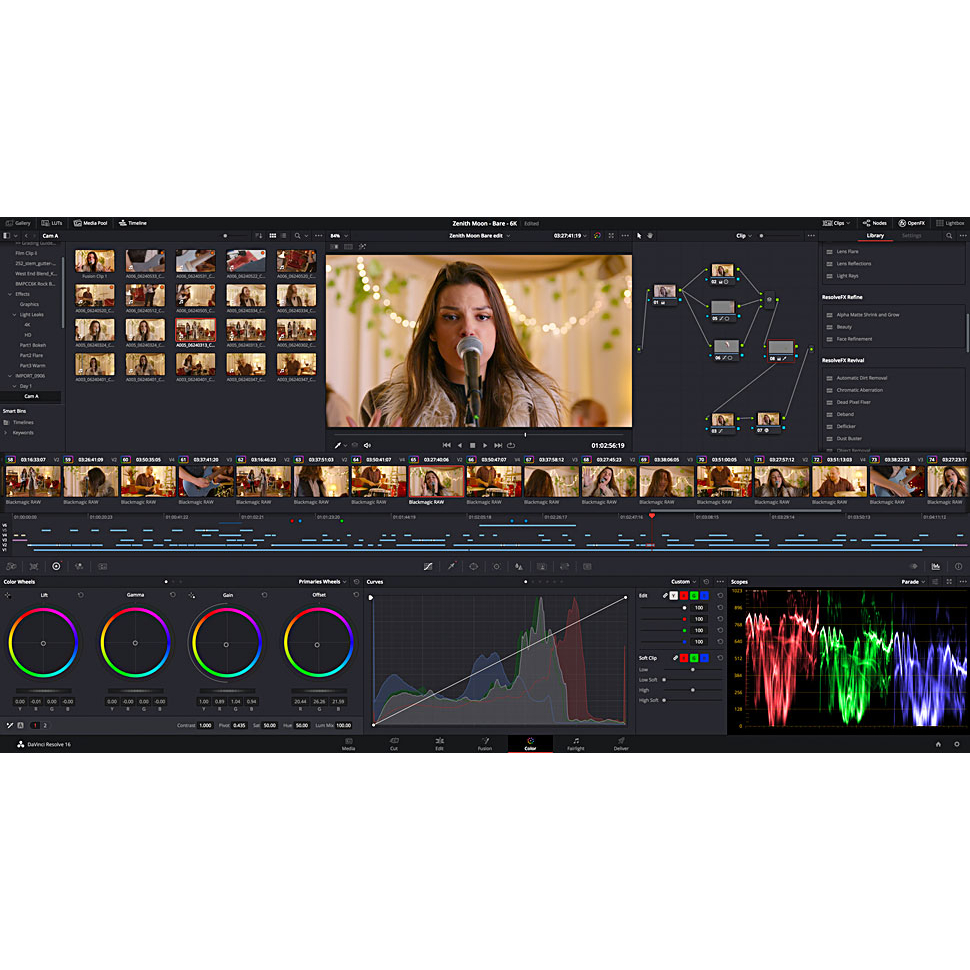Open the Curves palette
This screenshot has height=970, width=970.
pos(428,567)
